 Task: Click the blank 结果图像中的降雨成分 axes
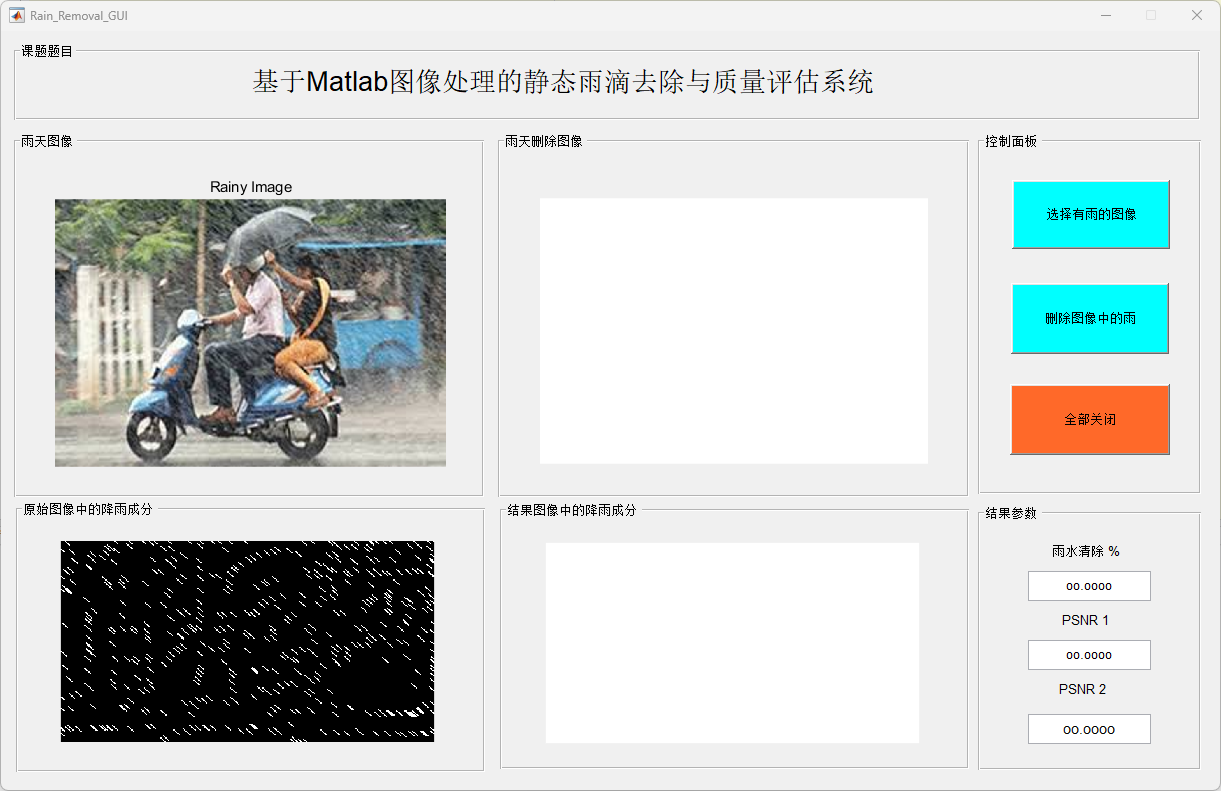click(x=732, y=643)
